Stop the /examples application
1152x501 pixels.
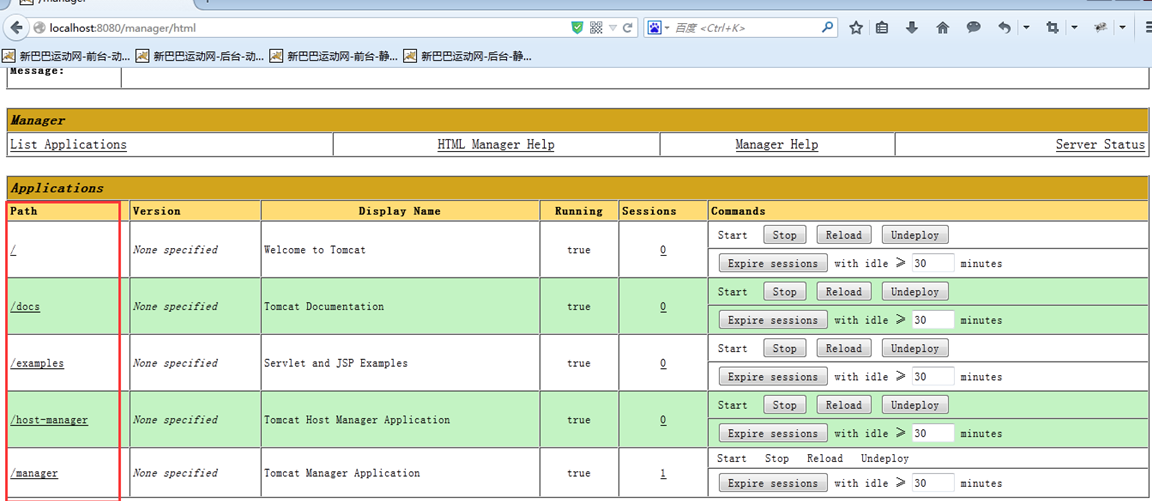(785, 348)
